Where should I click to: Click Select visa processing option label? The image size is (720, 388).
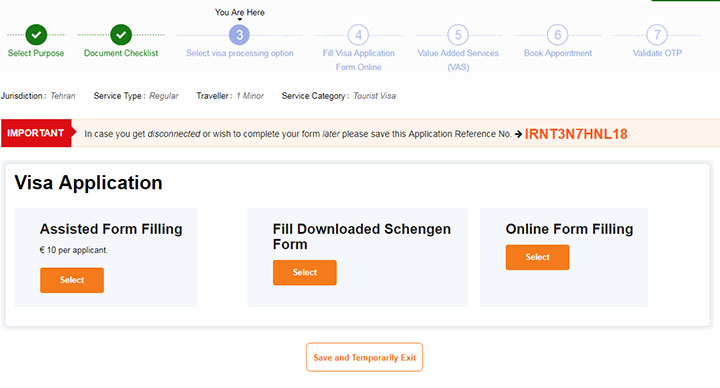[240, 53]
